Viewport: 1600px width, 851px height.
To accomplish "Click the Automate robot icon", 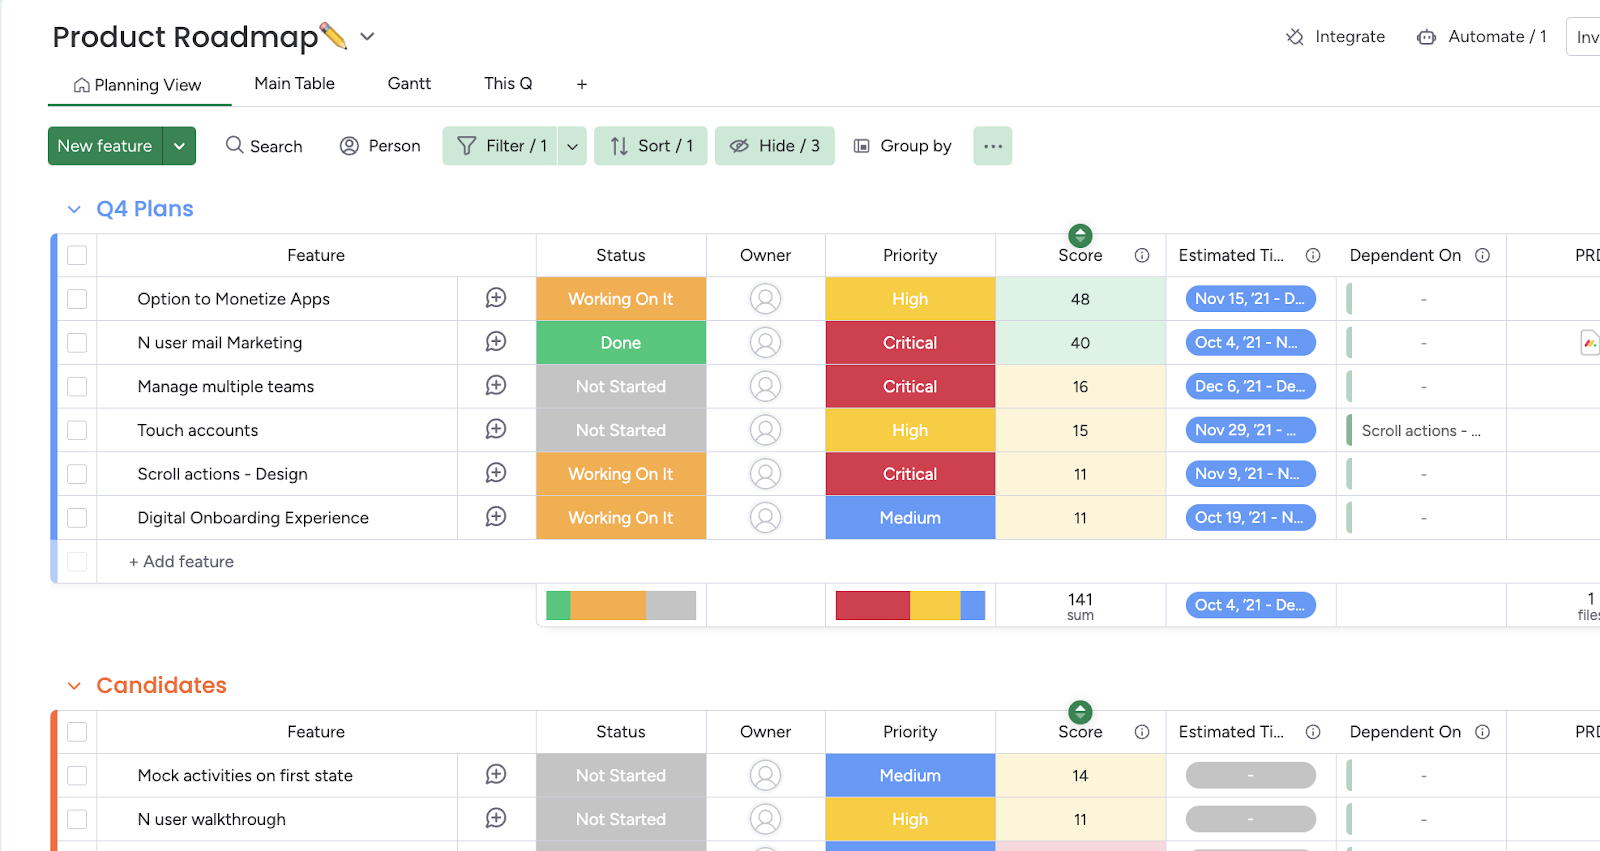I will click(x=1426, y=37).
